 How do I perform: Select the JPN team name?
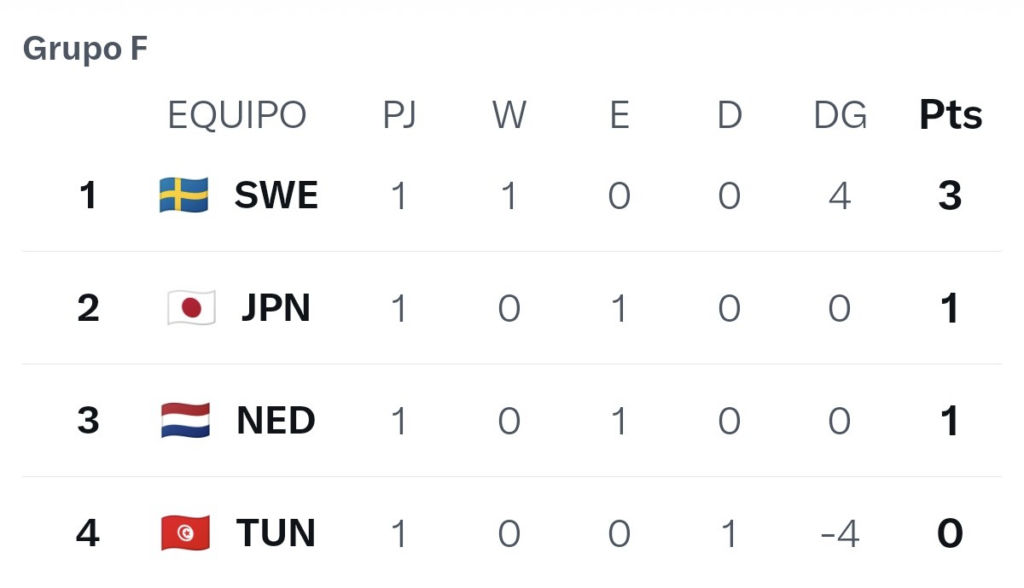(x=276, y=308)
